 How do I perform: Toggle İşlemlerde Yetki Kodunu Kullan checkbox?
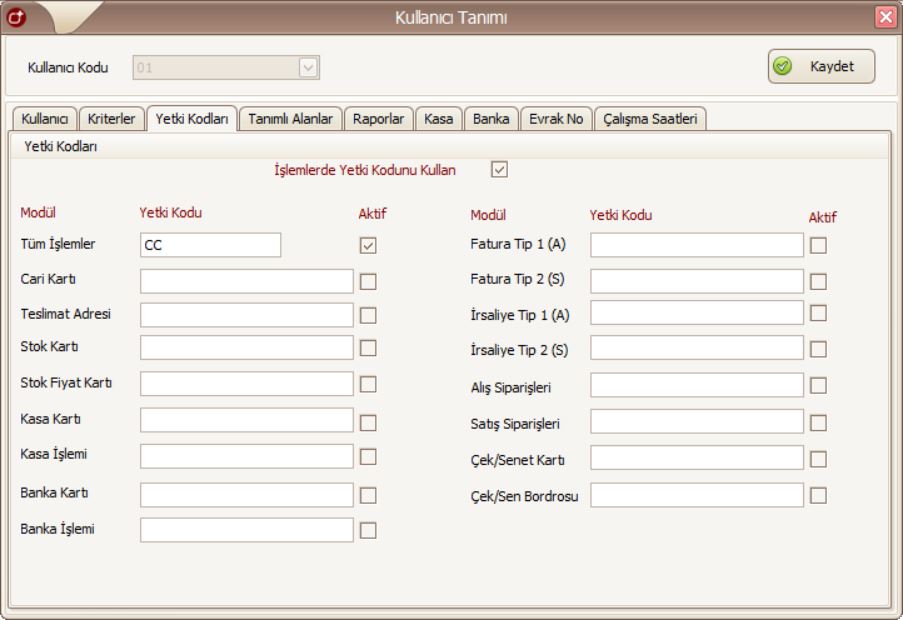499,170
